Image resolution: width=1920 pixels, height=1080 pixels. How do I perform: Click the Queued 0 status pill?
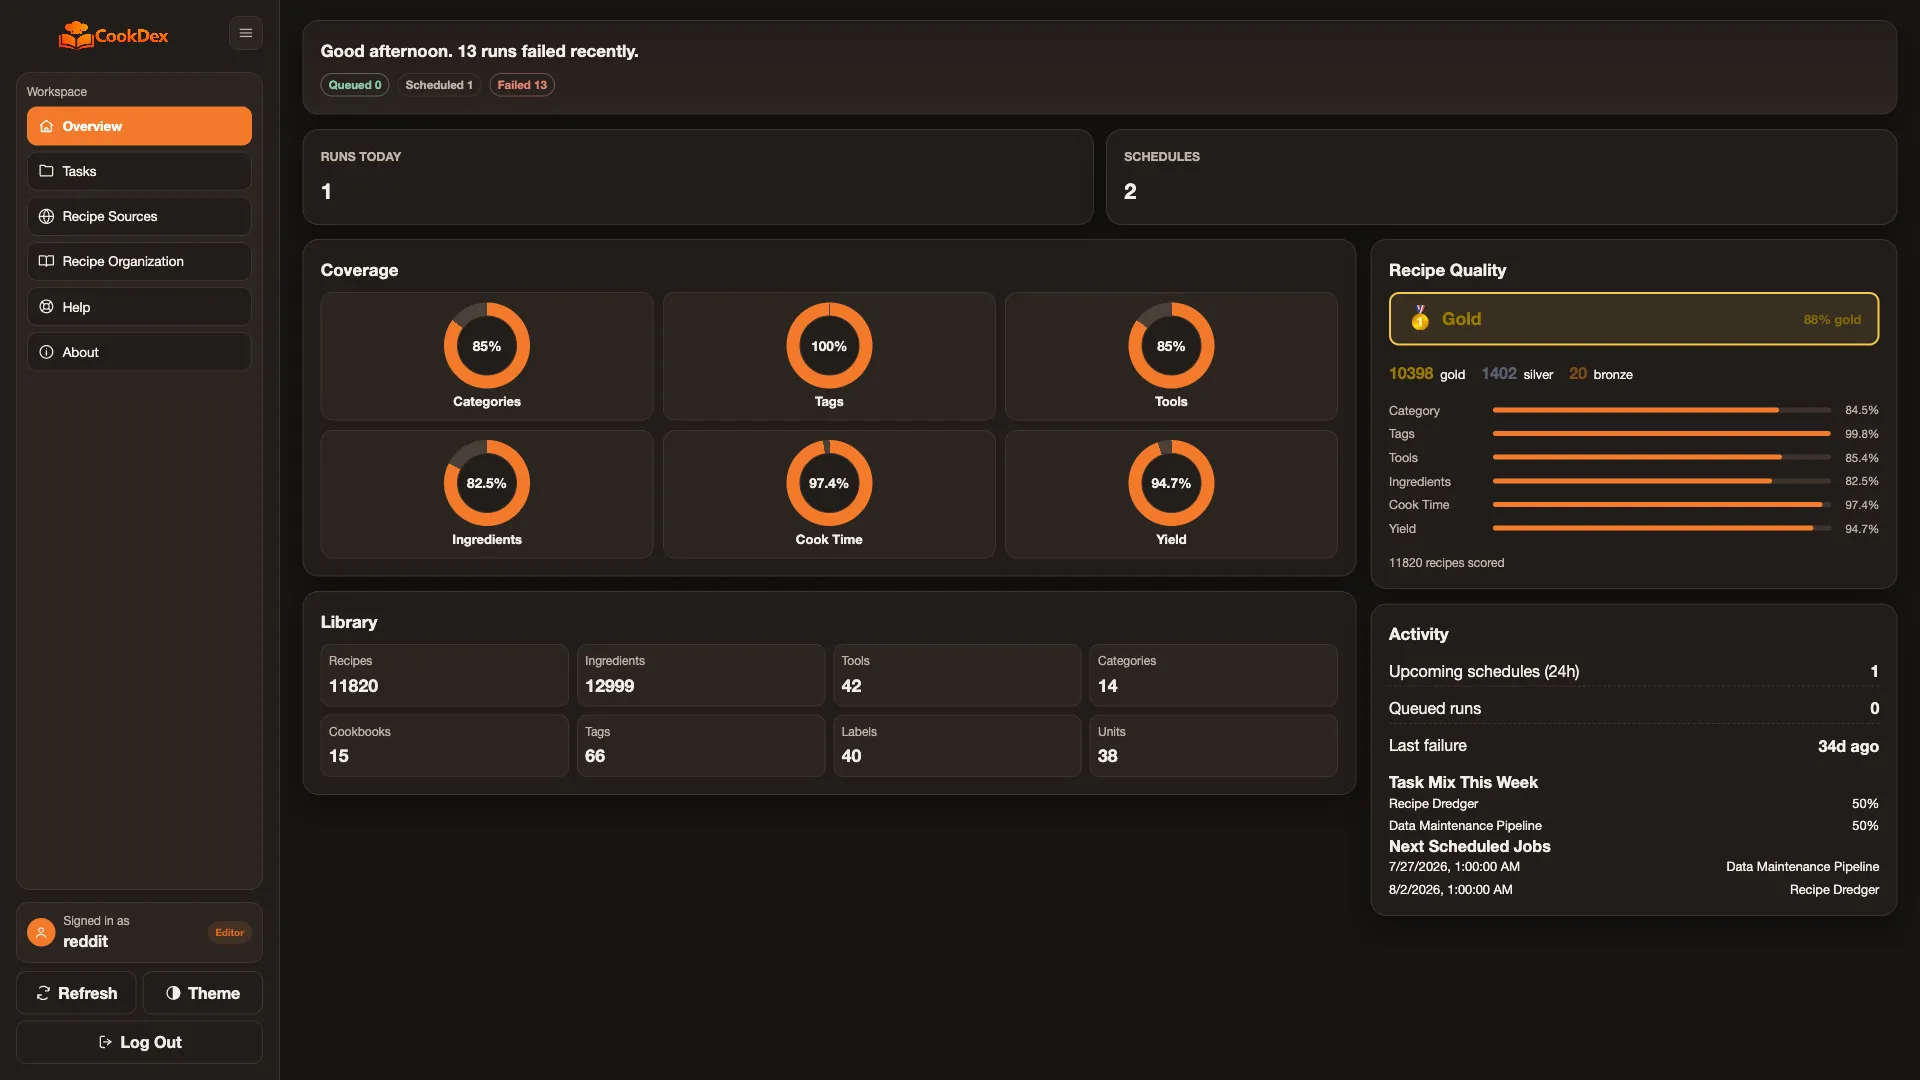tap(355, 85)
